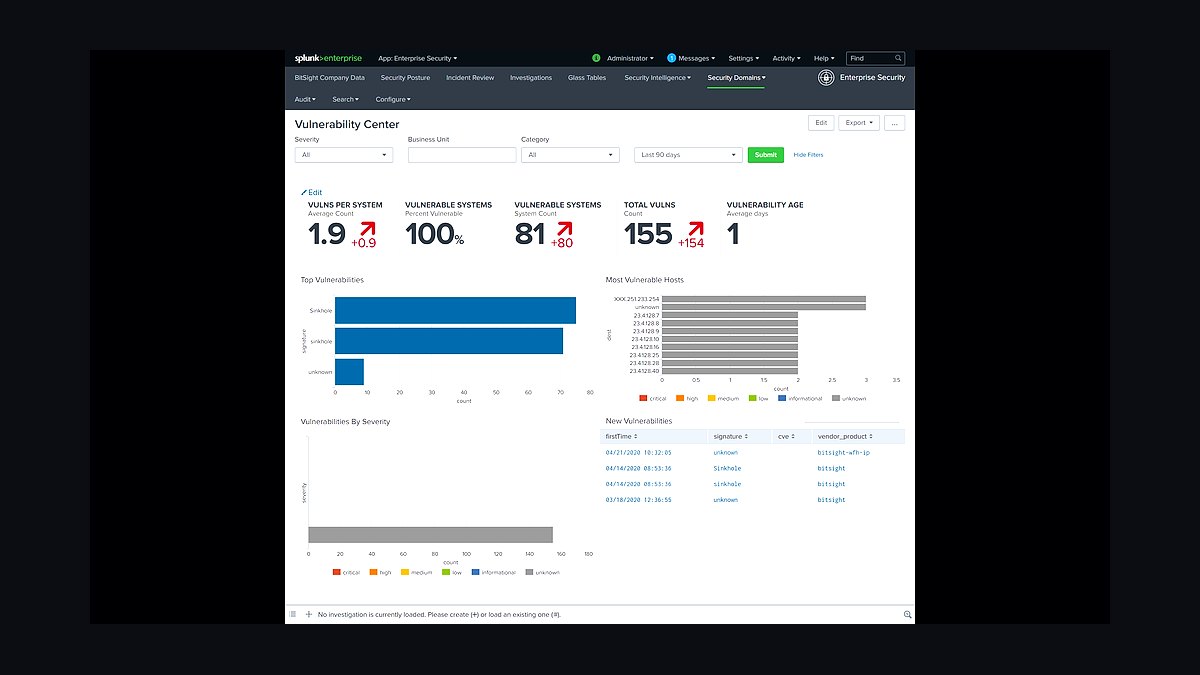Click the gray bar in Vulnerabilities By Severity
This screenshot has width=1200, height=675.
(x=430, y=534)
